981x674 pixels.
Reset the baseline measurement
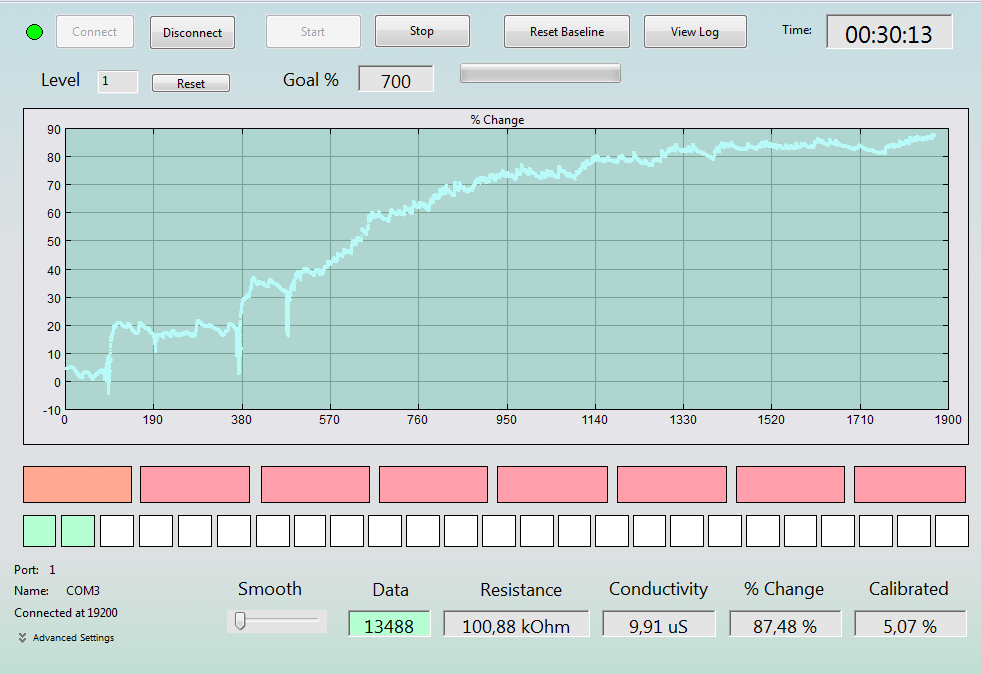coord(567,32)
